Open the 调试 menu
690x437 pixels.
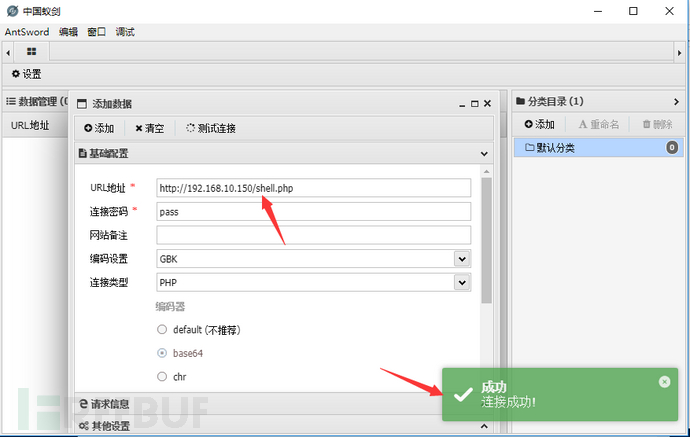click(125, 32)
